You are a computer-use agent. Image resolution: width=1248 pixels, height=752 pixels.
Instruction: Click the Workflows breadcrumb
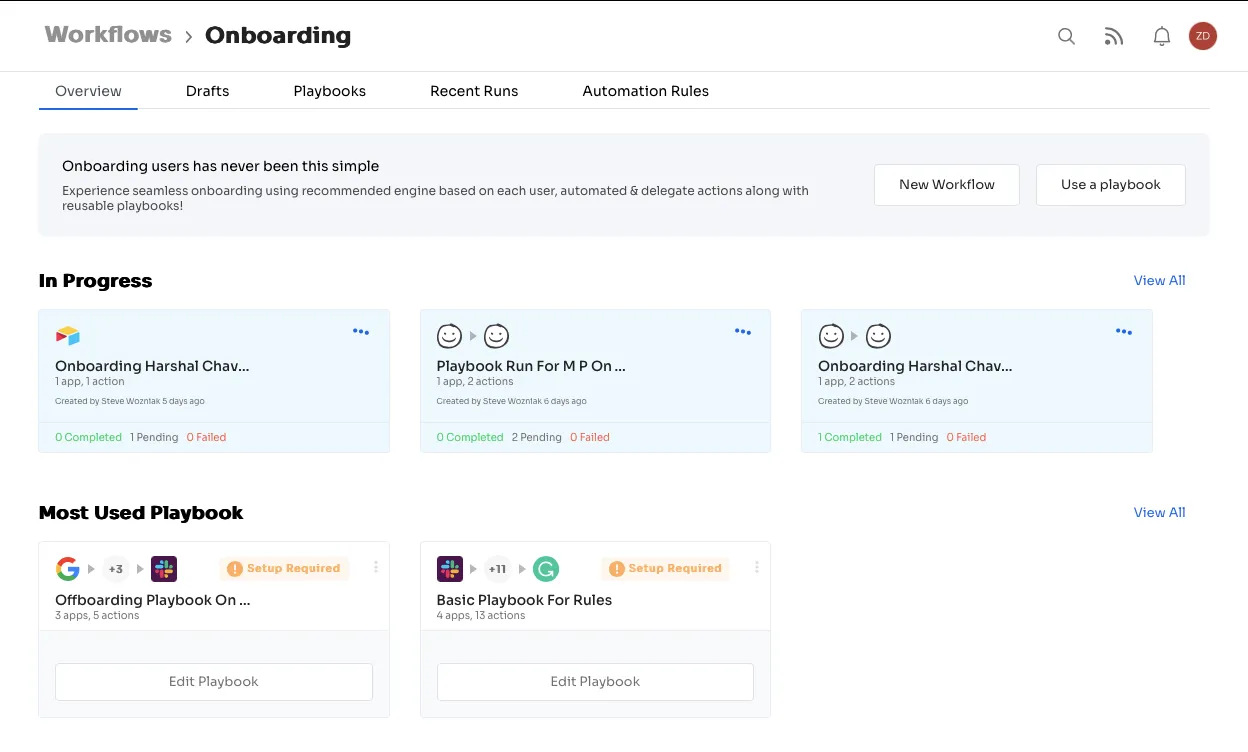click(108, 35)
